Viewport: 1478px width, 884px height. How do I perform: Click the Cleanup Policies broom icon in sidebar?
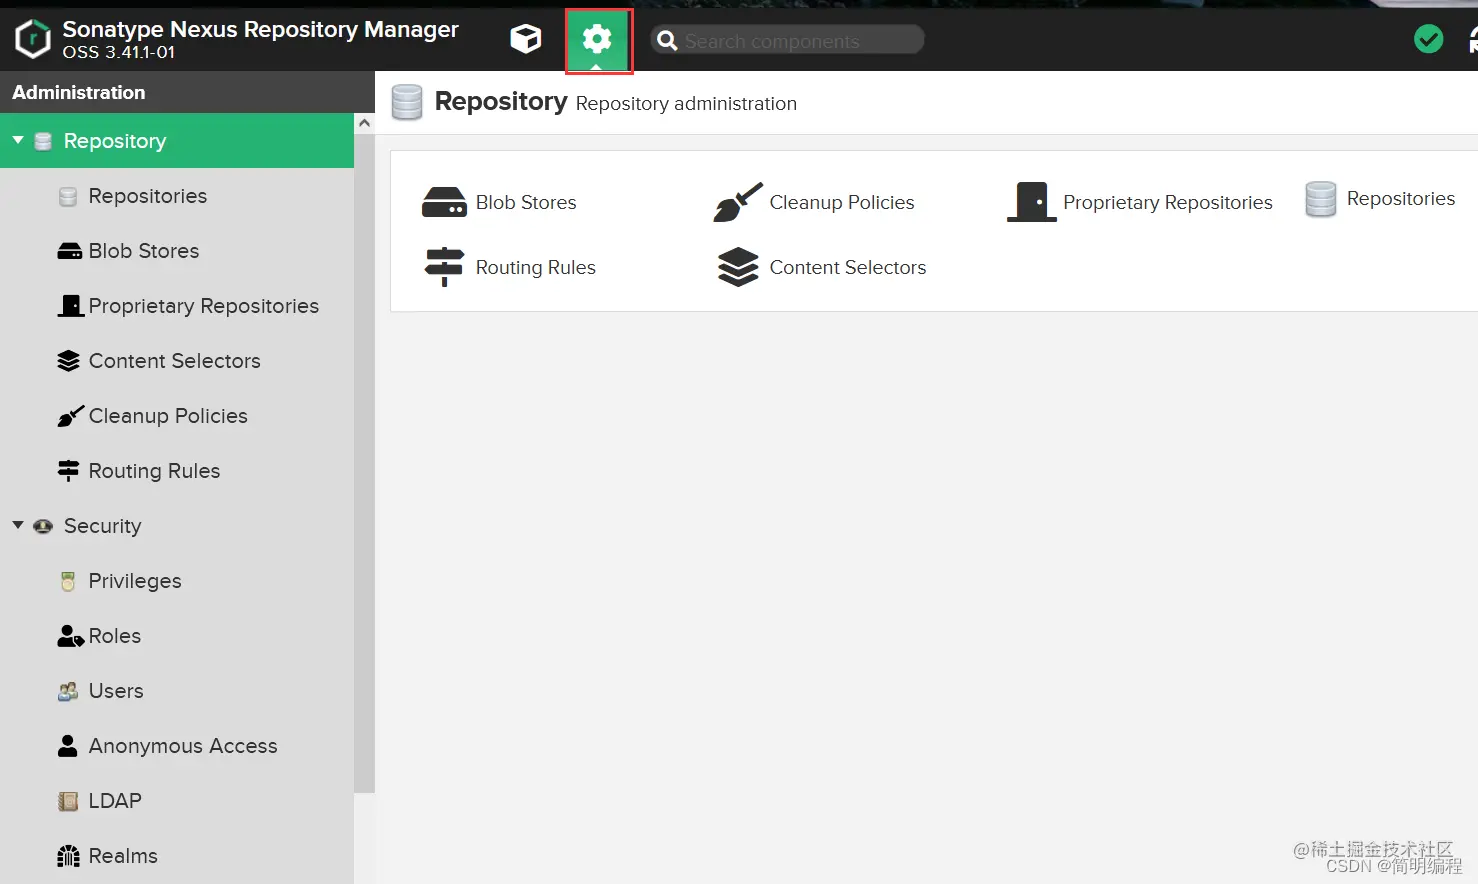70,416
